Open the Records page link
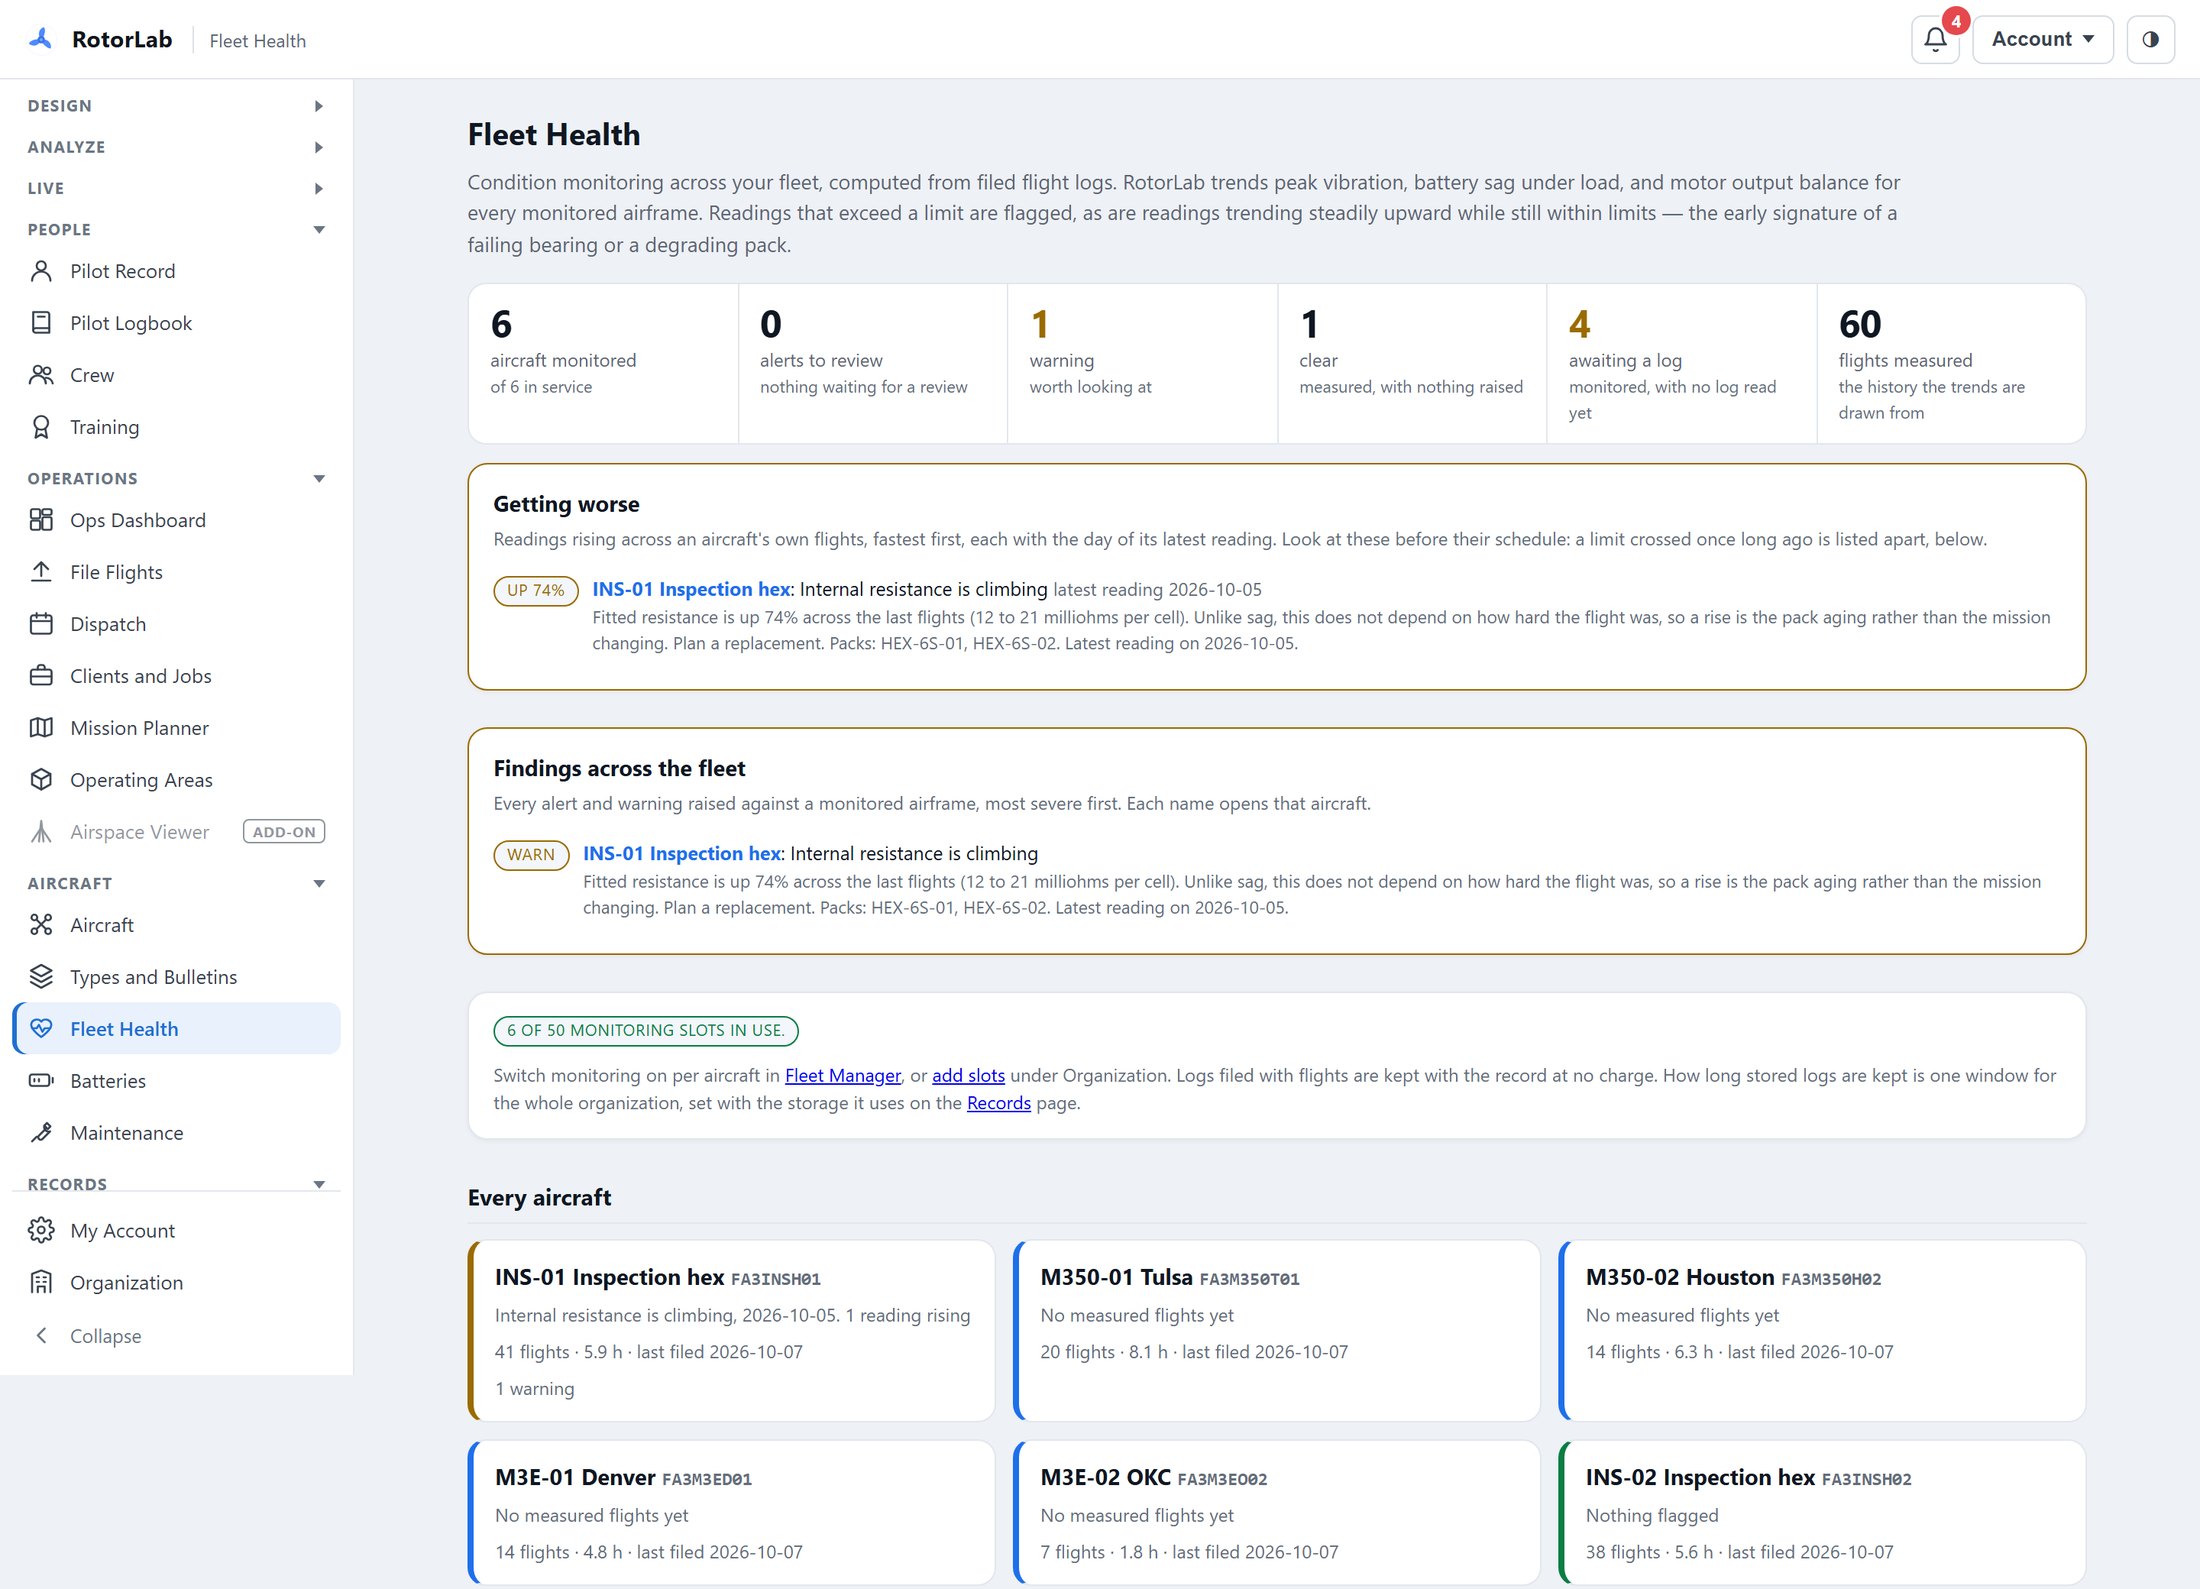 pos(998,1103)
